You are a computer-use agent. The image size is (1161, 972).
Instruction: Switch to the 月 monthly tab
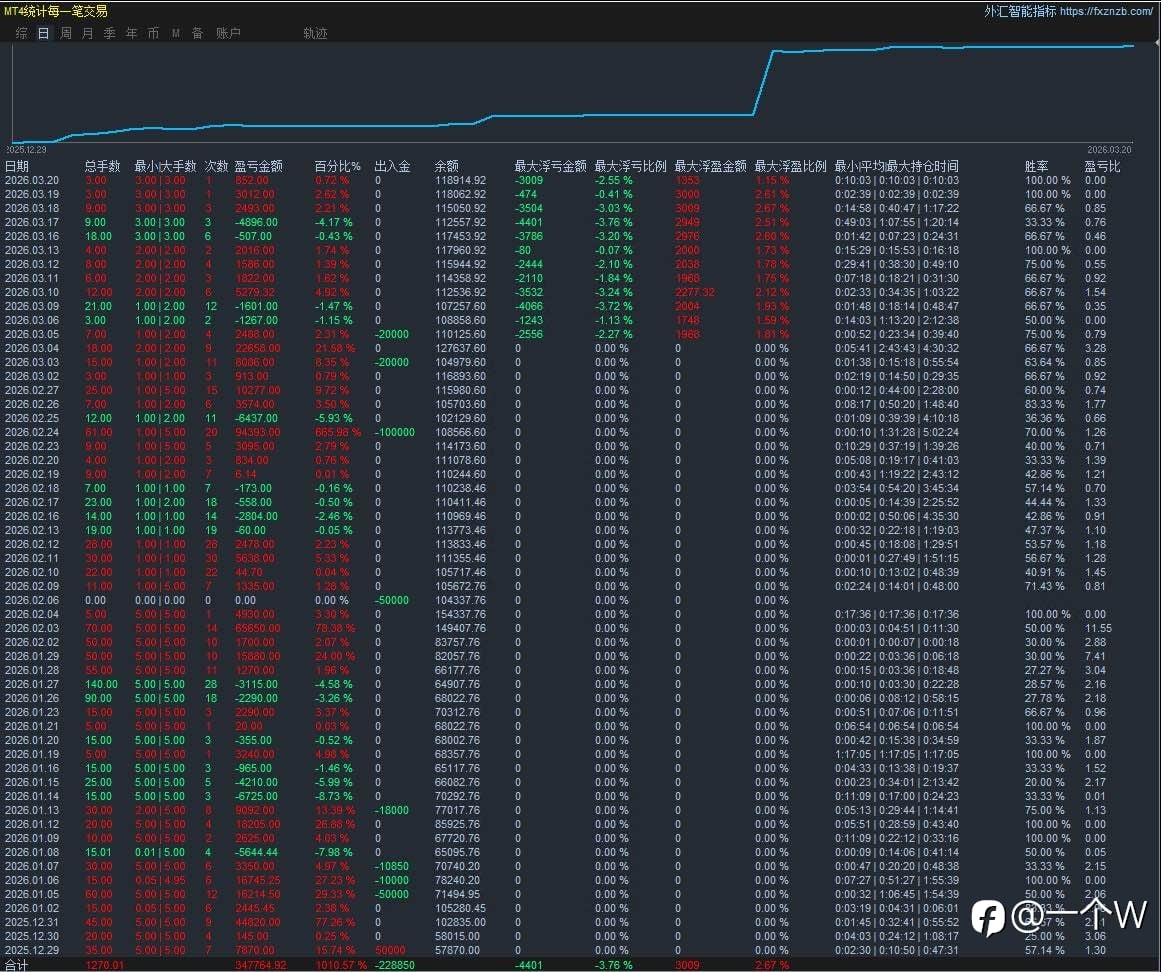click(x=88, y=33)
